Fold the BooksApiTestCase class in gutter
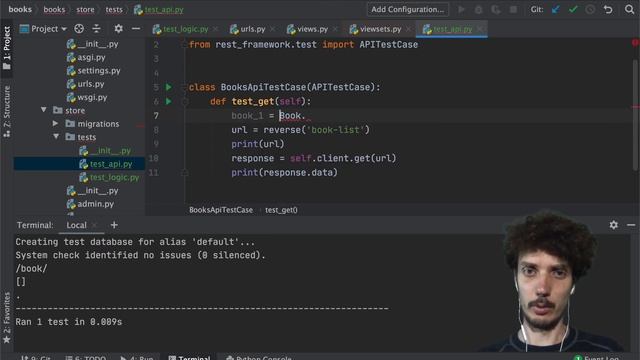The image size is (640, 360). (184, 87)
